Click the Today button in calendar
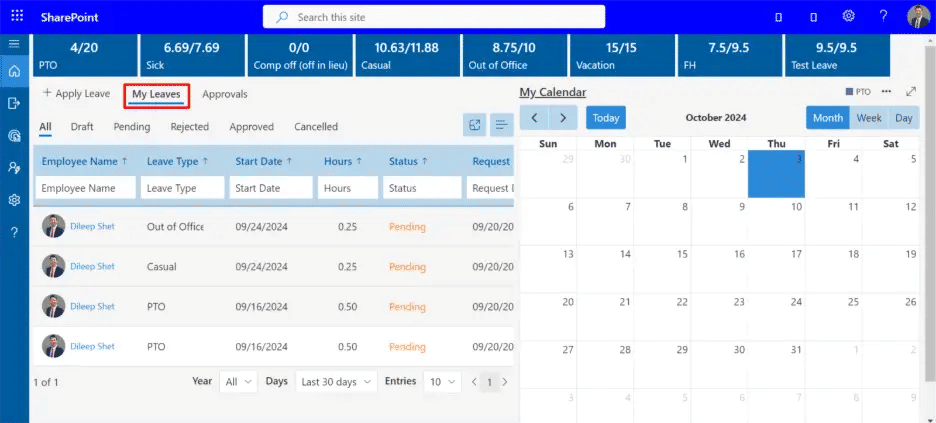The height and width of the screenshot is (423, 936). point(605,118)
